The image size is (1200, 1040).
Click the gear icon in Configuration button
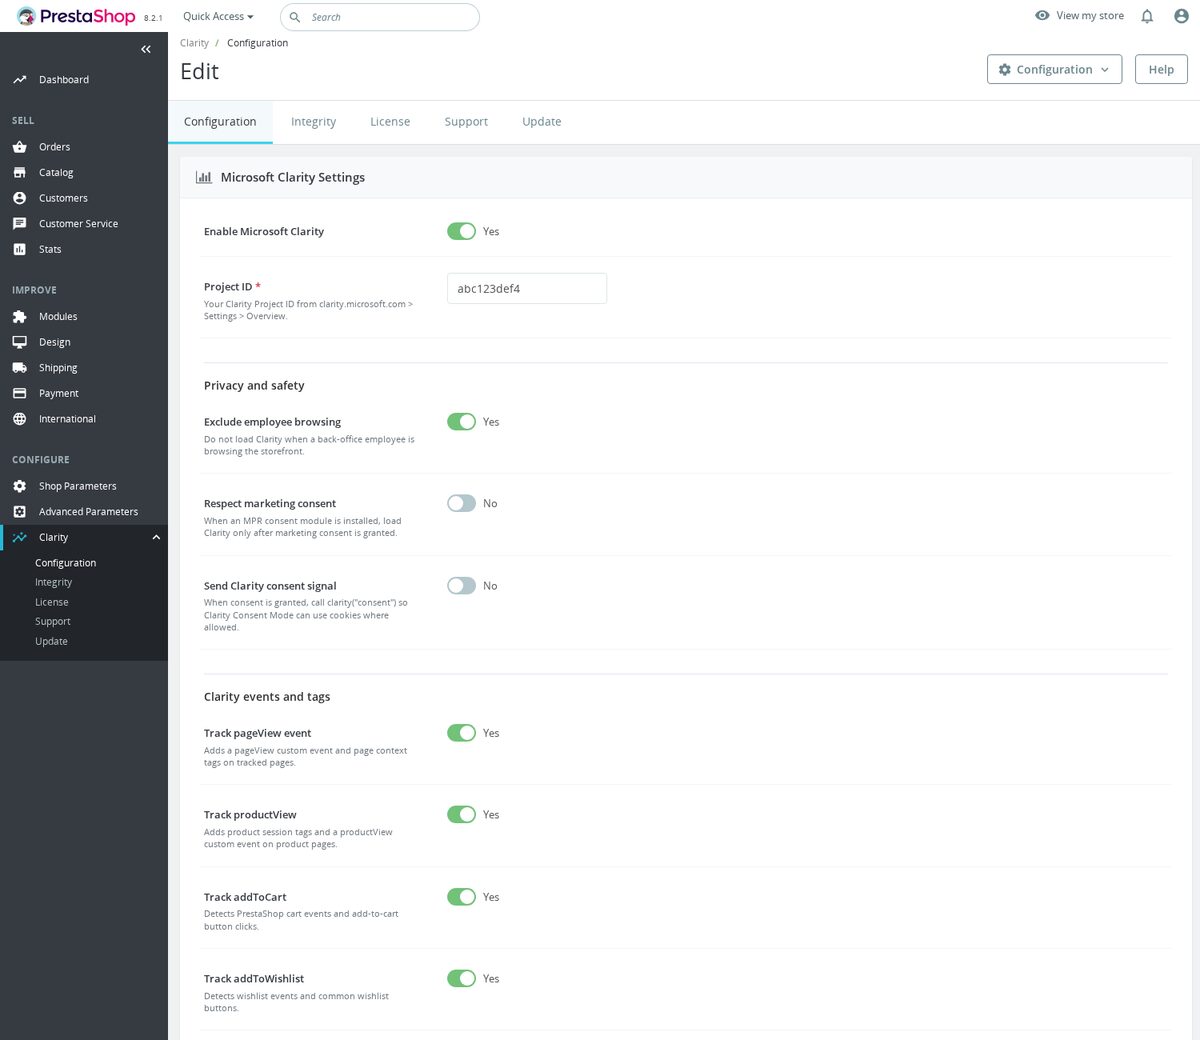coord(1005,69)
